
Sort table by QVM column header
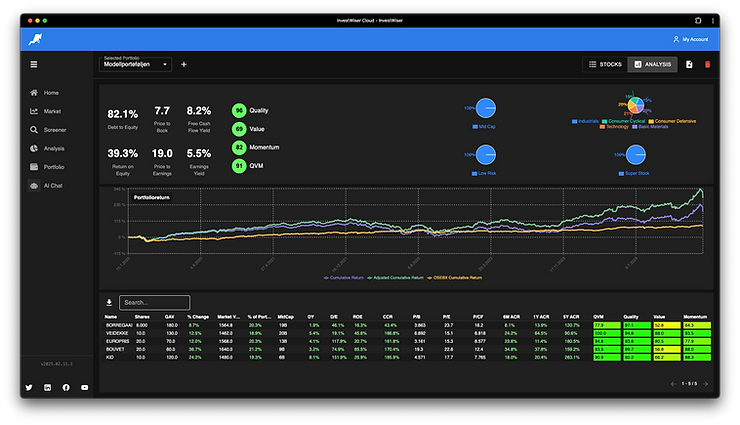tap(598, 317)
